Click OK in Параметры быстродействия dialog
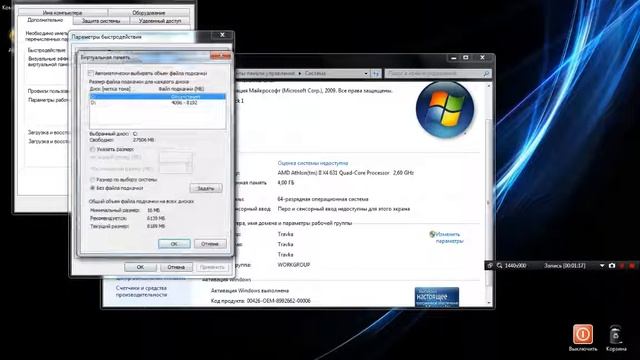The image size is (640, 360). click(140, 267)
